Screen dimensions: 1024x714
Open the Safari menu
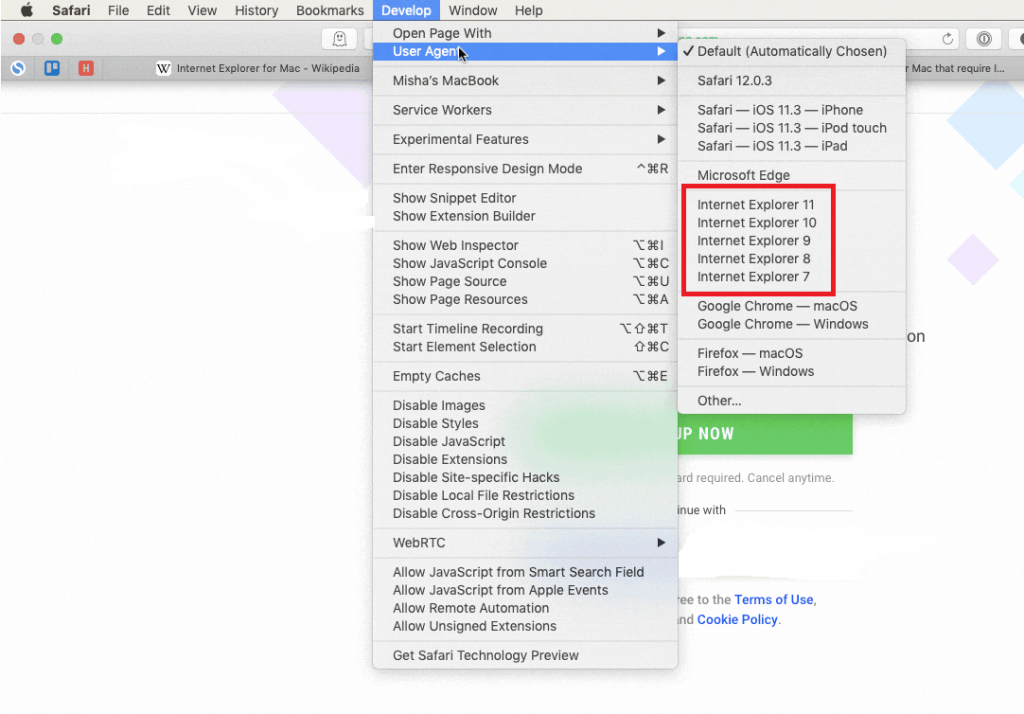click(x=71, y=10)
